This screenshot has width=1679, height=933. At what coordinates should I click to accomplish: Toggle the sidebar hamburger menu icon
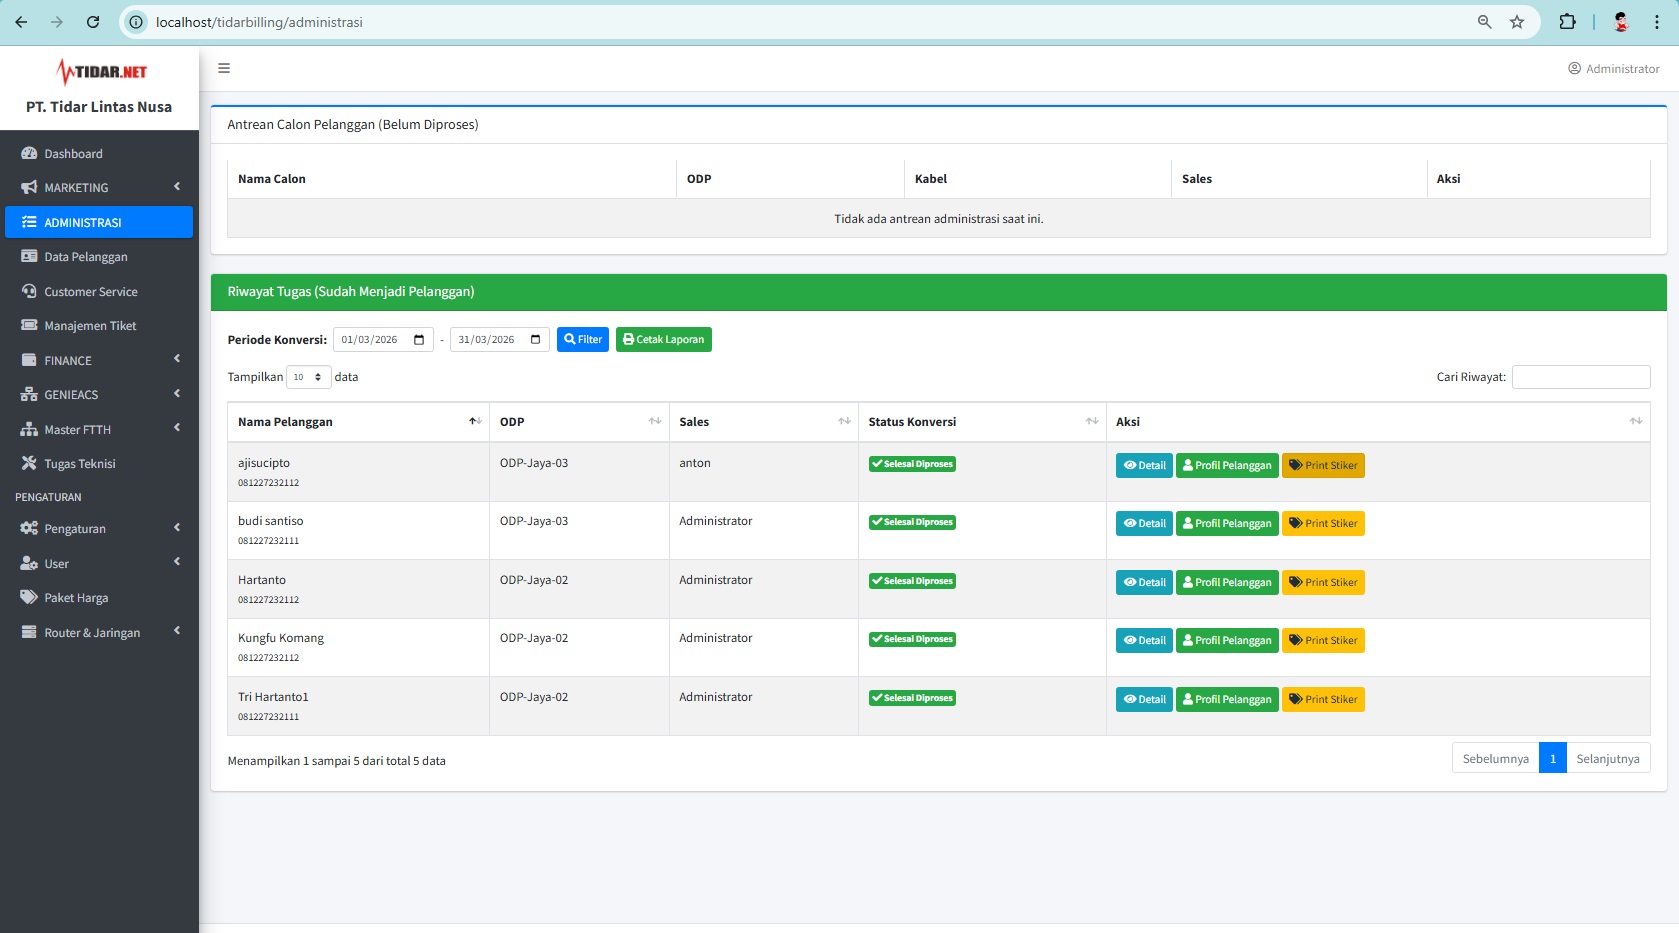coord(224,68)
